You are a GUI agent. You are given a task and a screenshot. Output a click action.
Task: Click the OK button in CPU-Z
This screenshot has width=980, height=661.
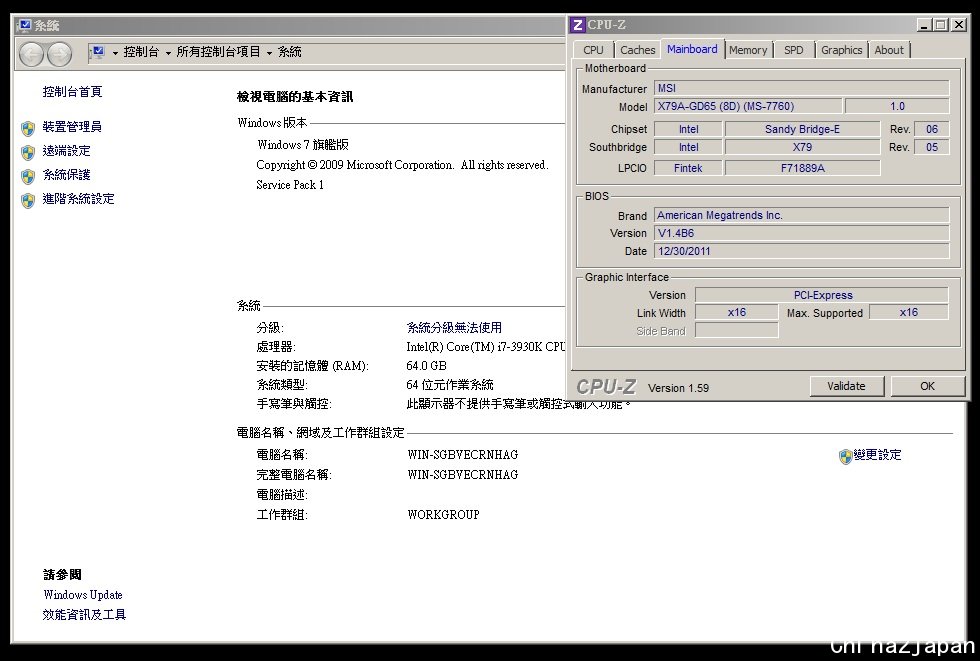click(x=928, y=386)
